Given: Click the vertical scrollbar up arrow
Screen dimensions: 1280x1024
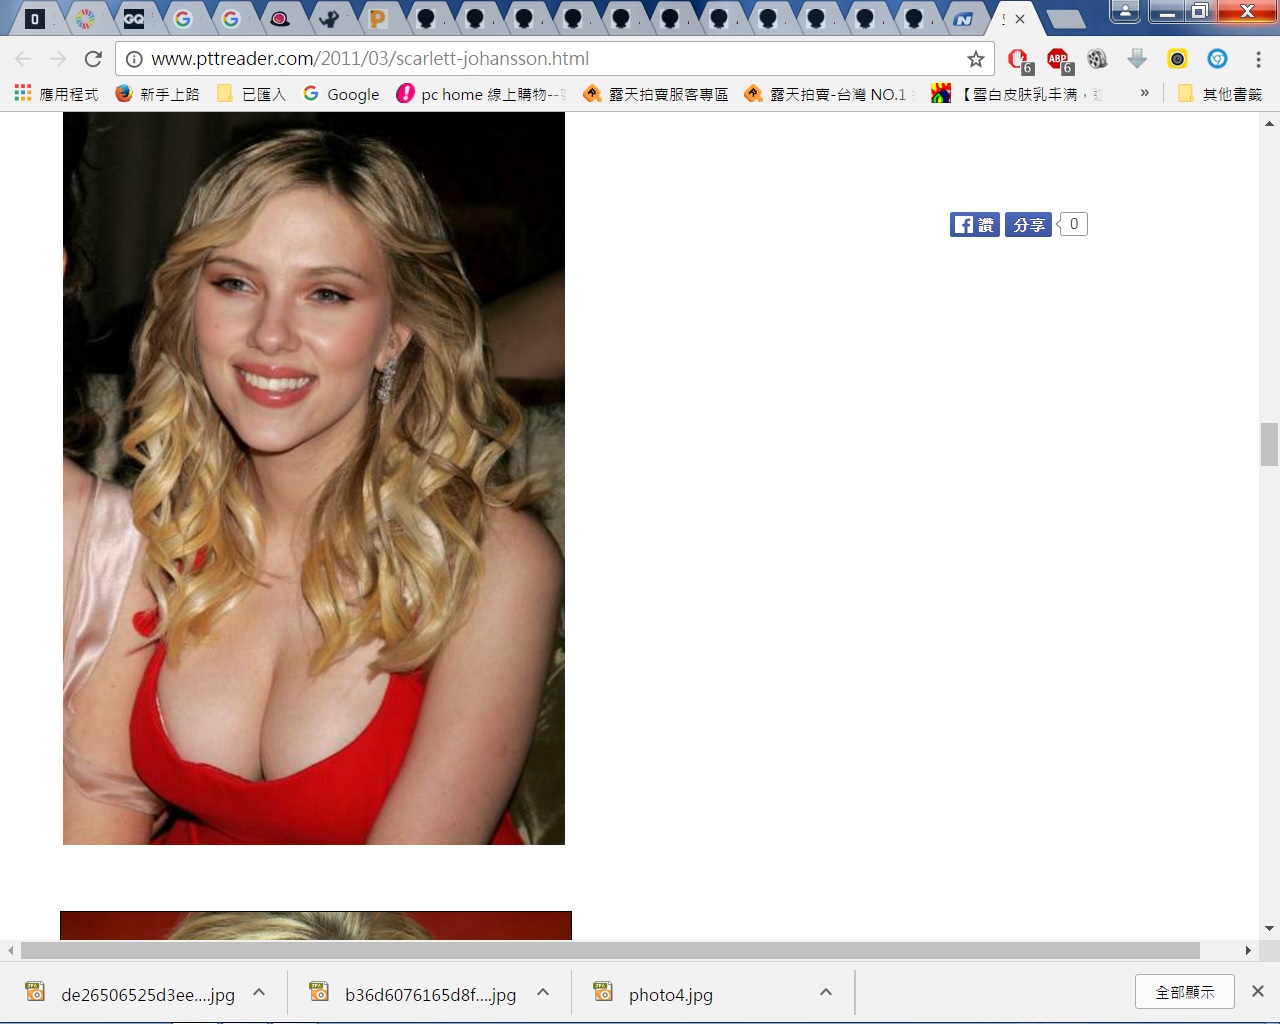Looking at the screenshot, I should tap(1269, 124).
